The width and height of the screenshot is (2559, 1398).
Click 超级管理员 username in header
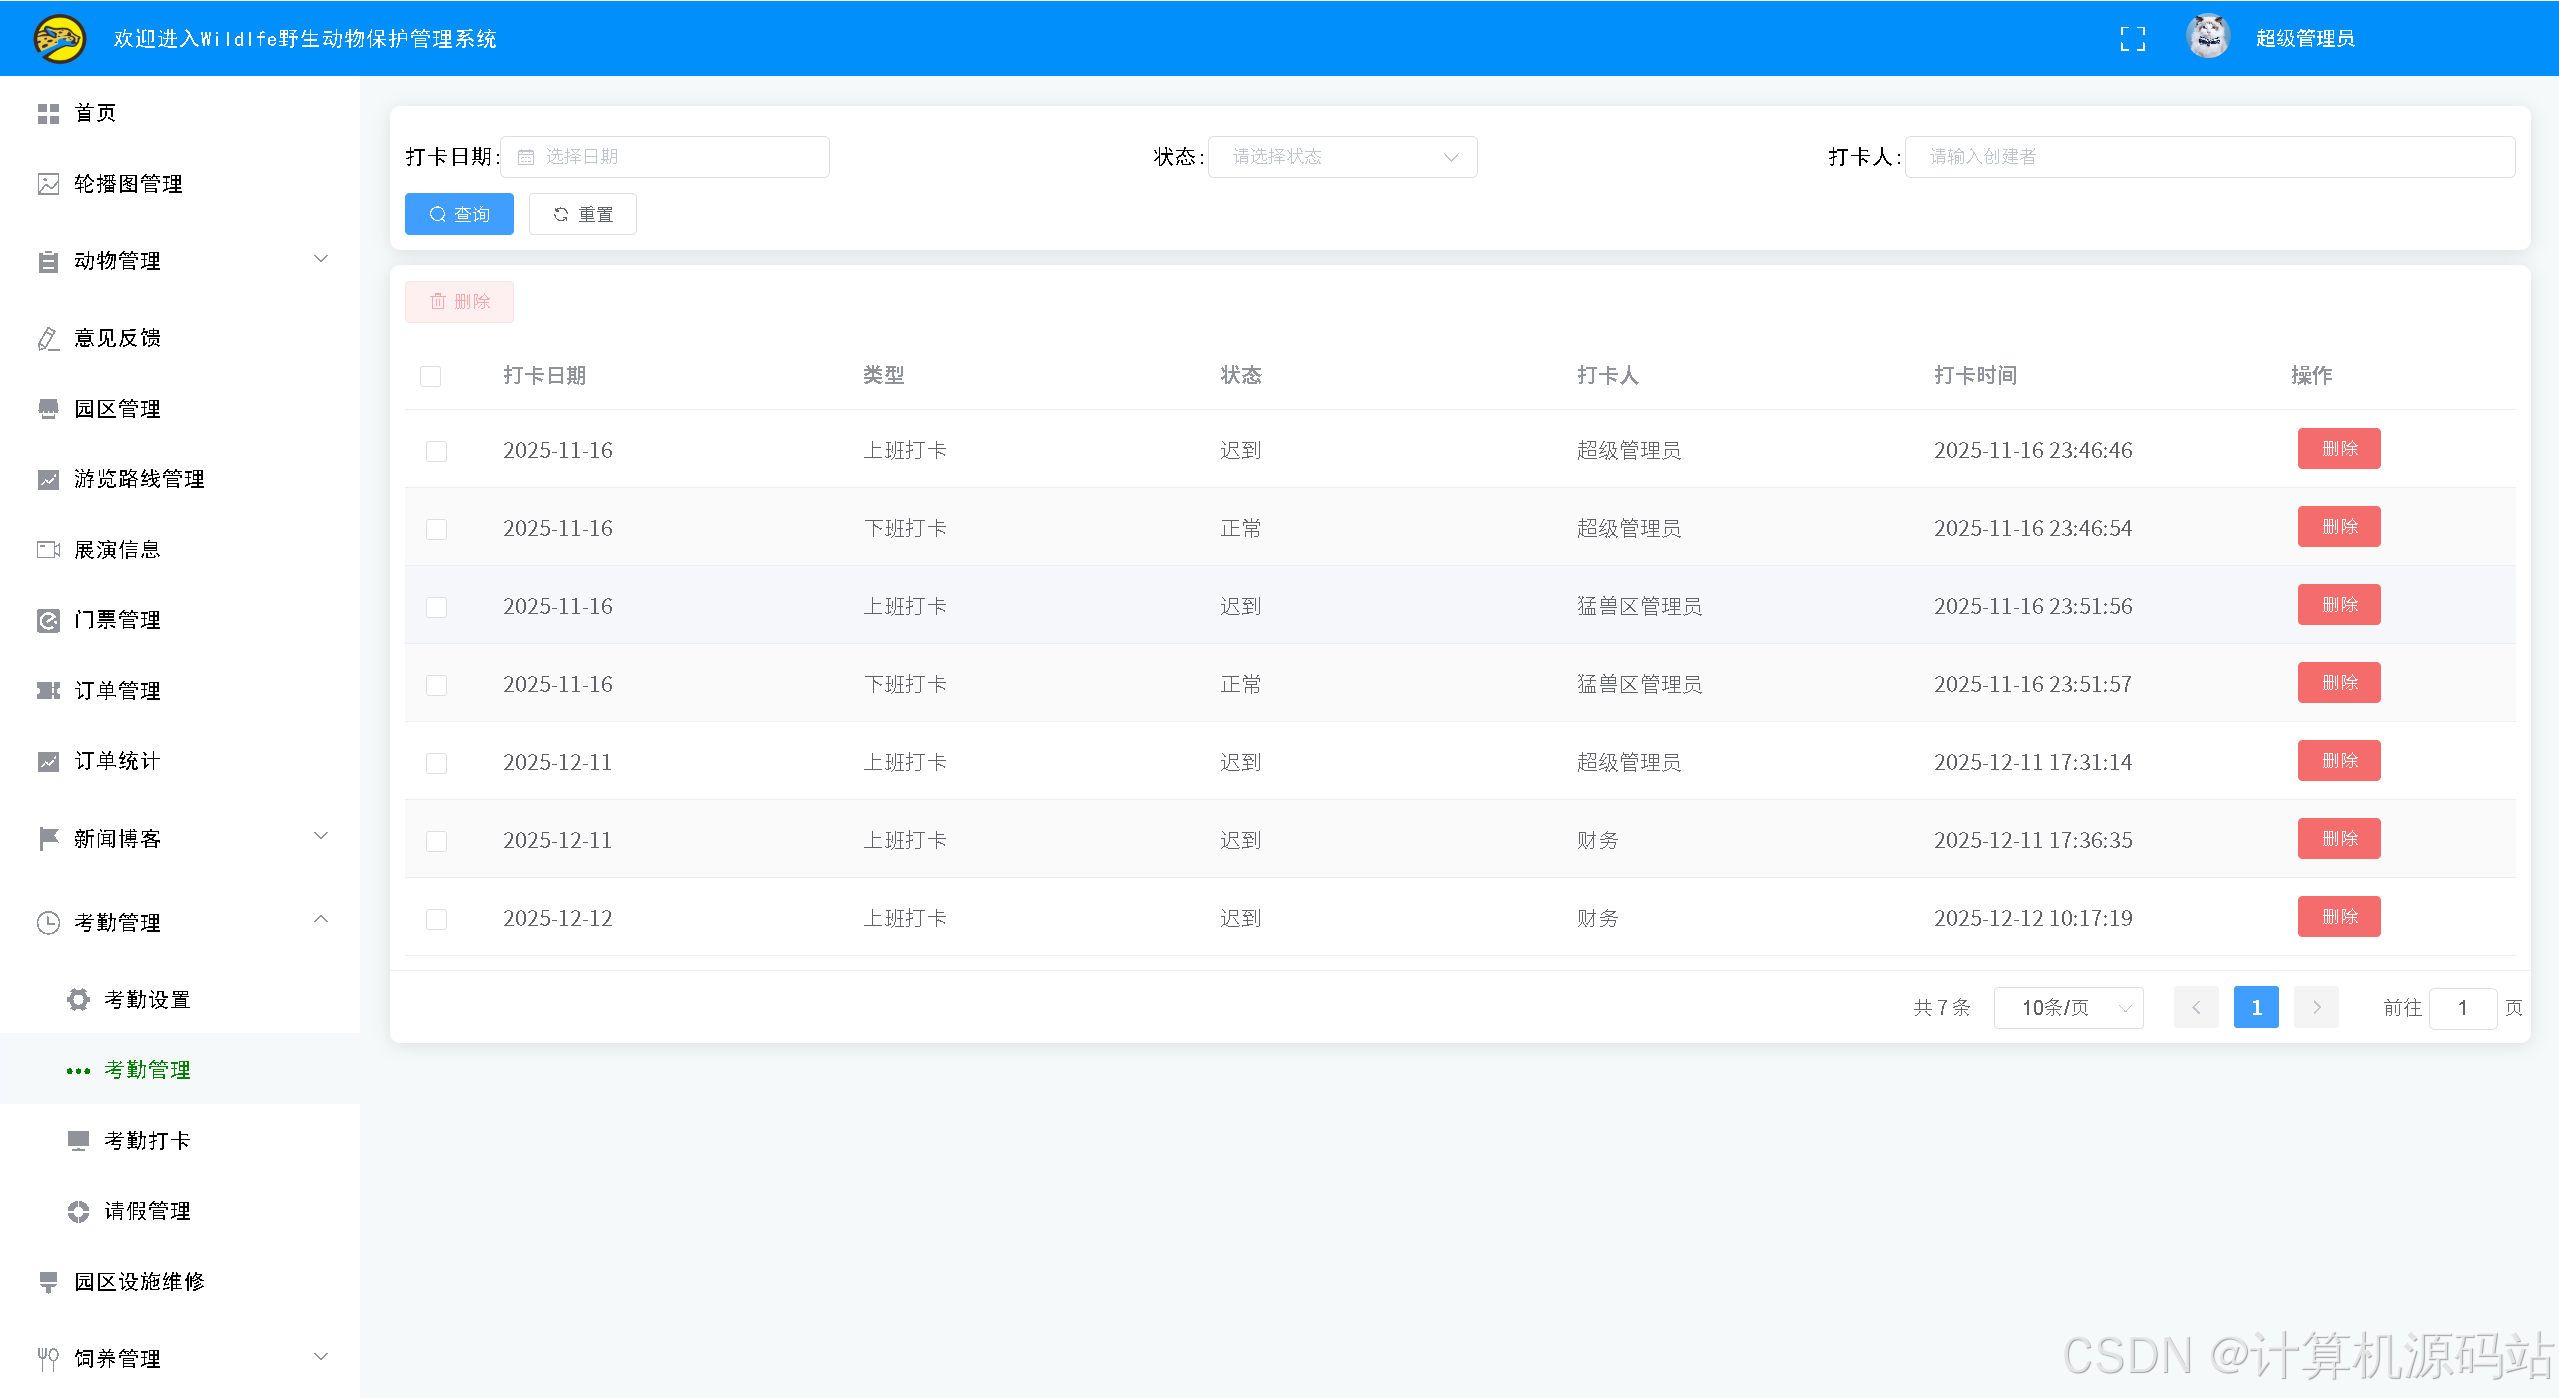[x=2305, y=39]
